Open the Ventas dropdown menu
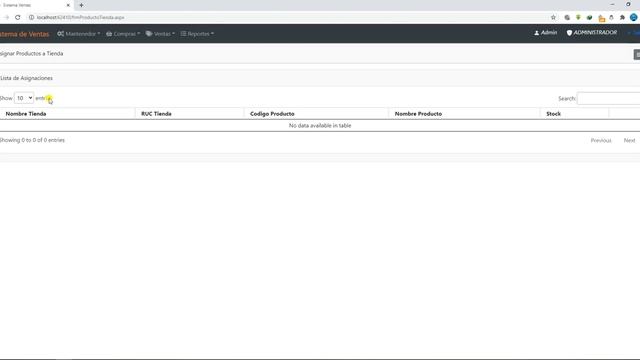This screenshot has width=640, height=360. click(160, 34)
